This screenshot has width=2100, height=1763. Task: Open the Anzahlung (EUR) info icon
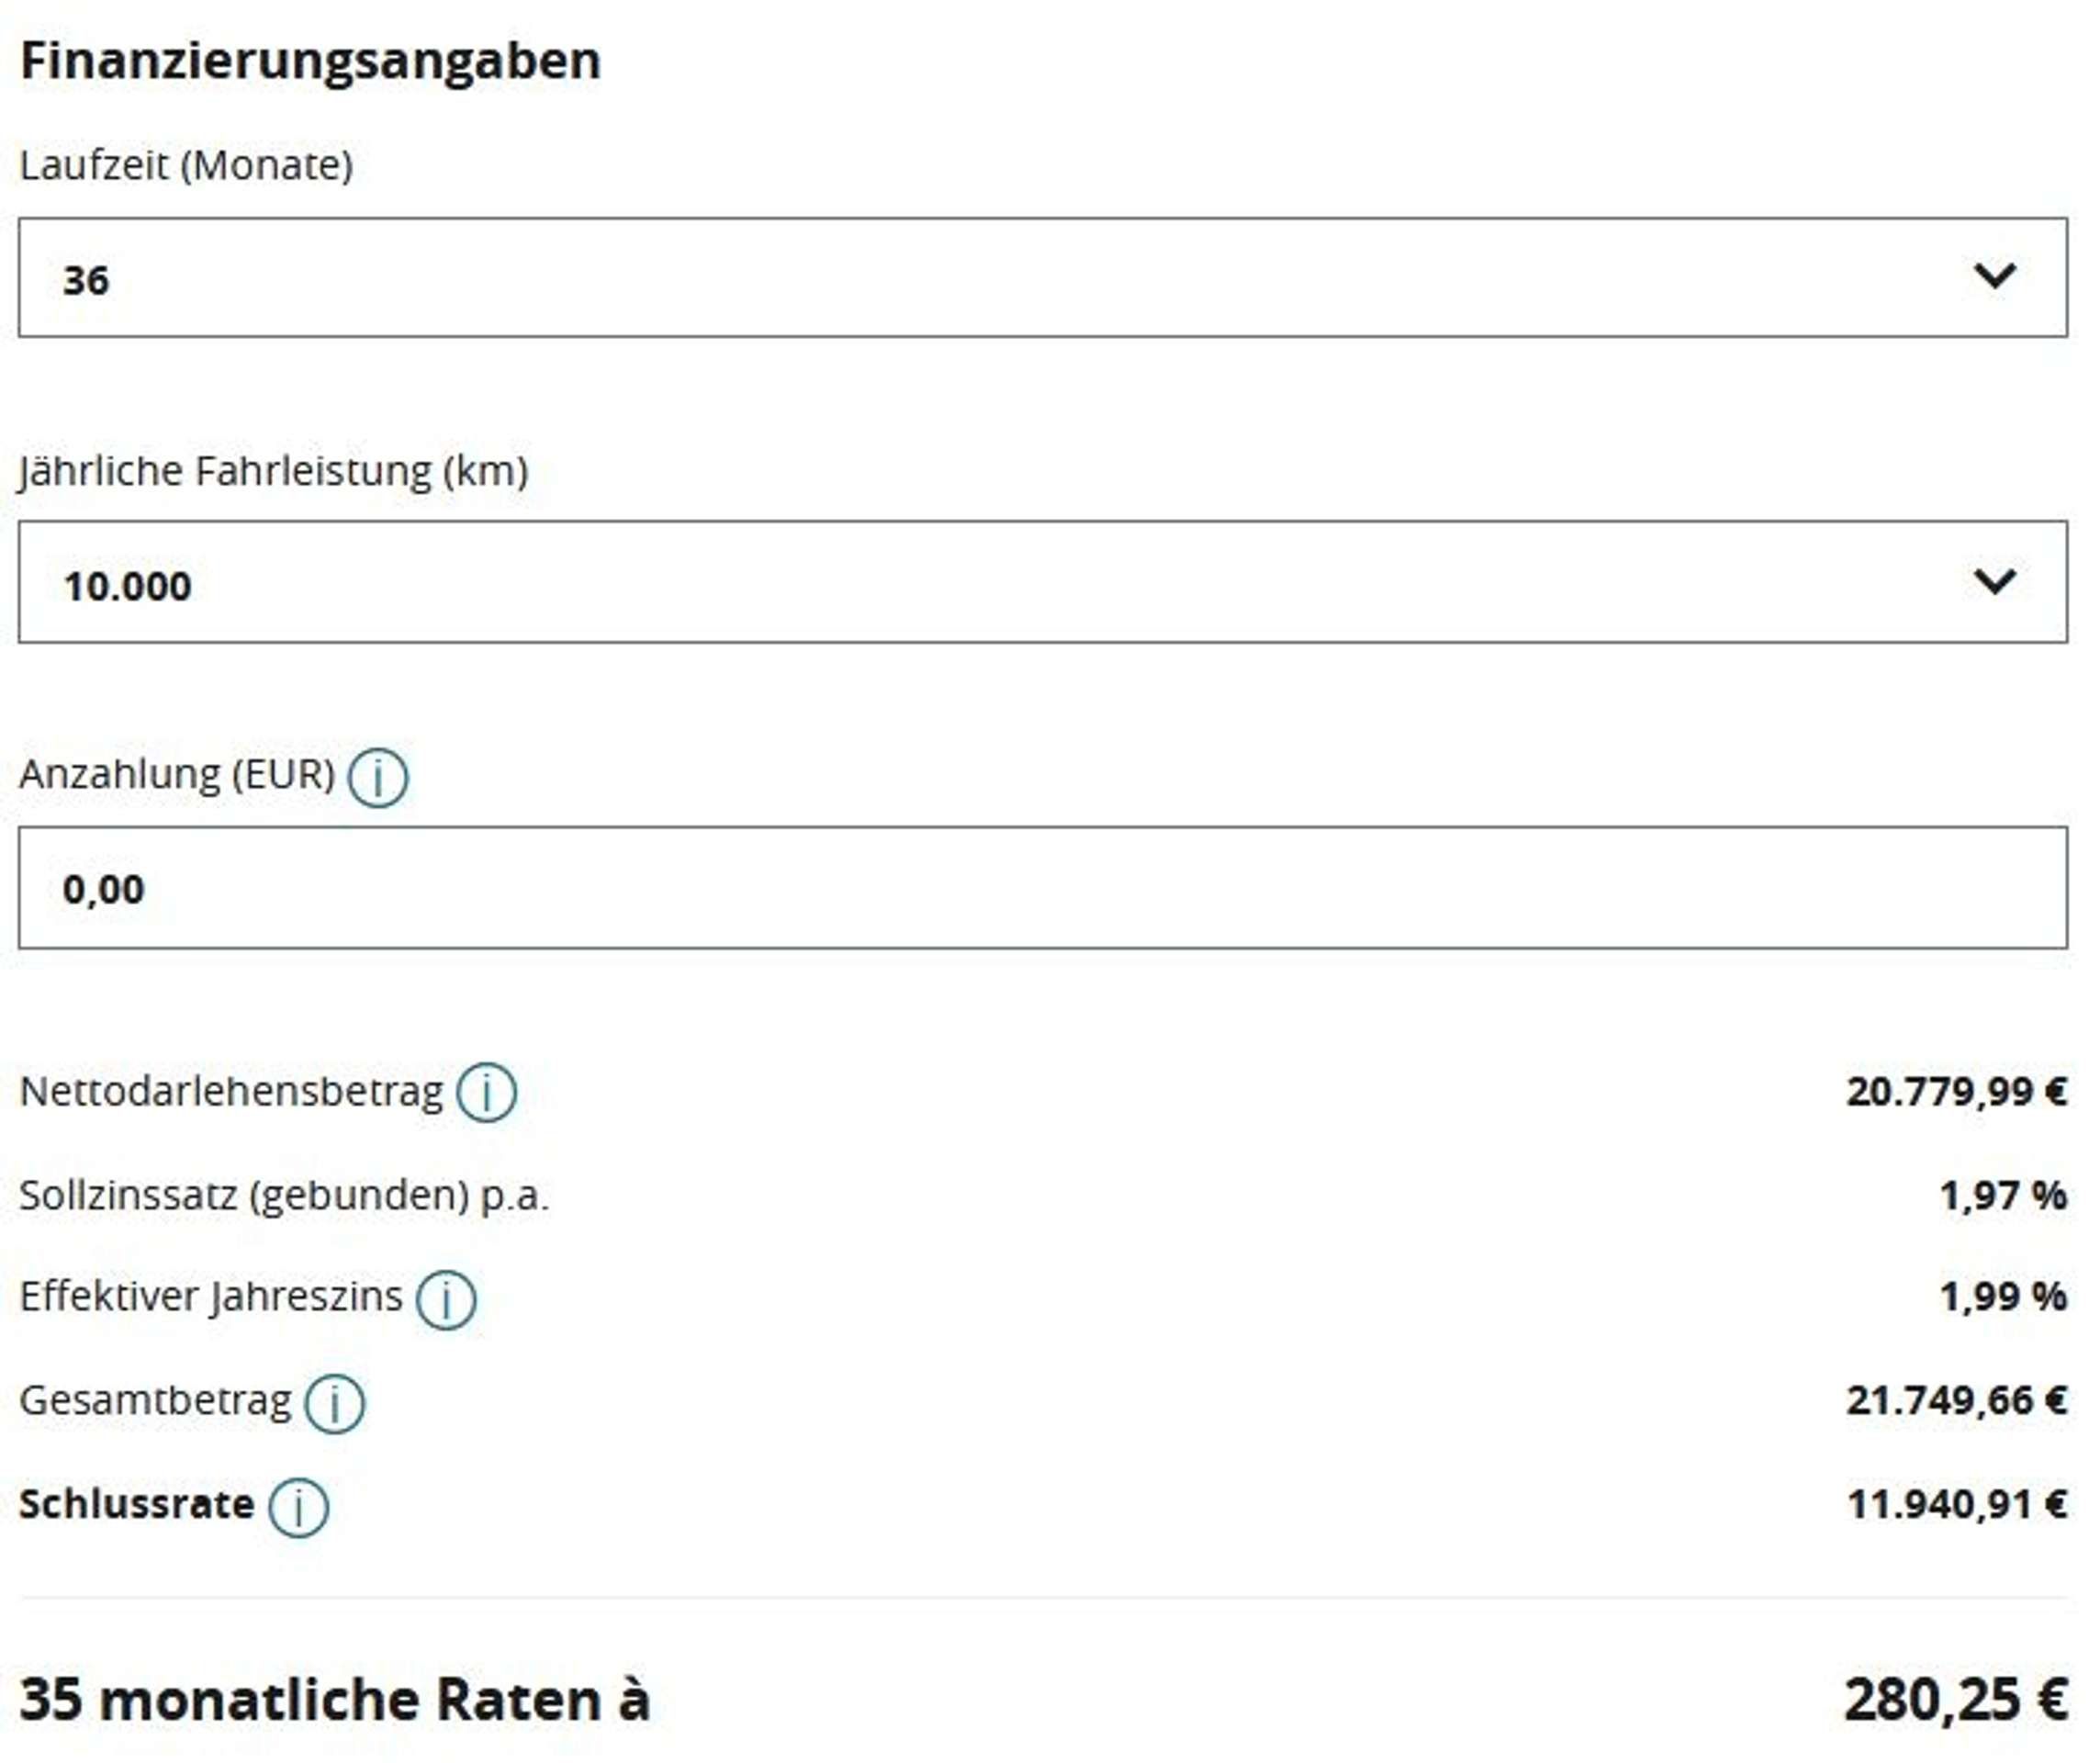(x=378, y=778)
